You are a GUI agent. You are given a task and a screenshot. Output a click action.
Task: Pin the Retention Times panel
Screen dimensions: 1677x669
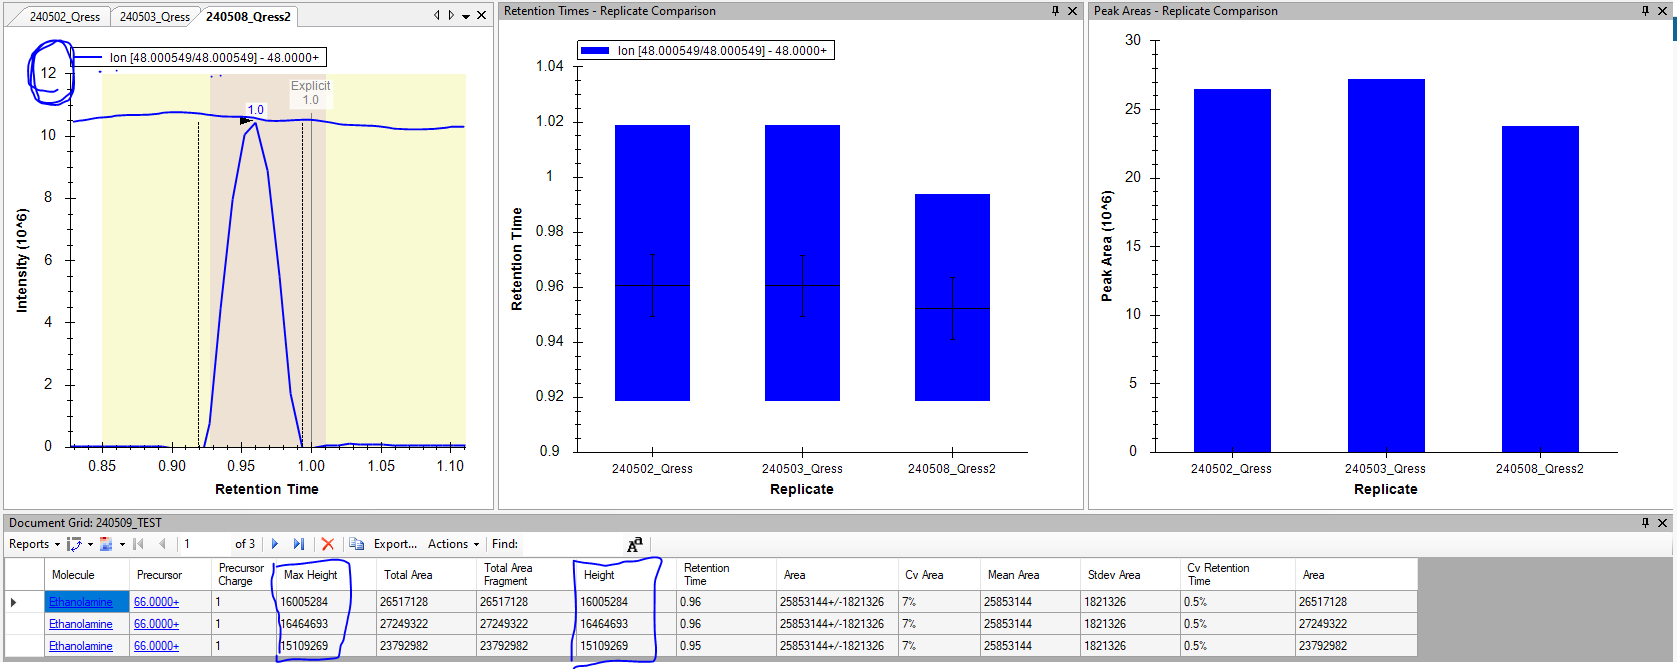click(1055, 11)
